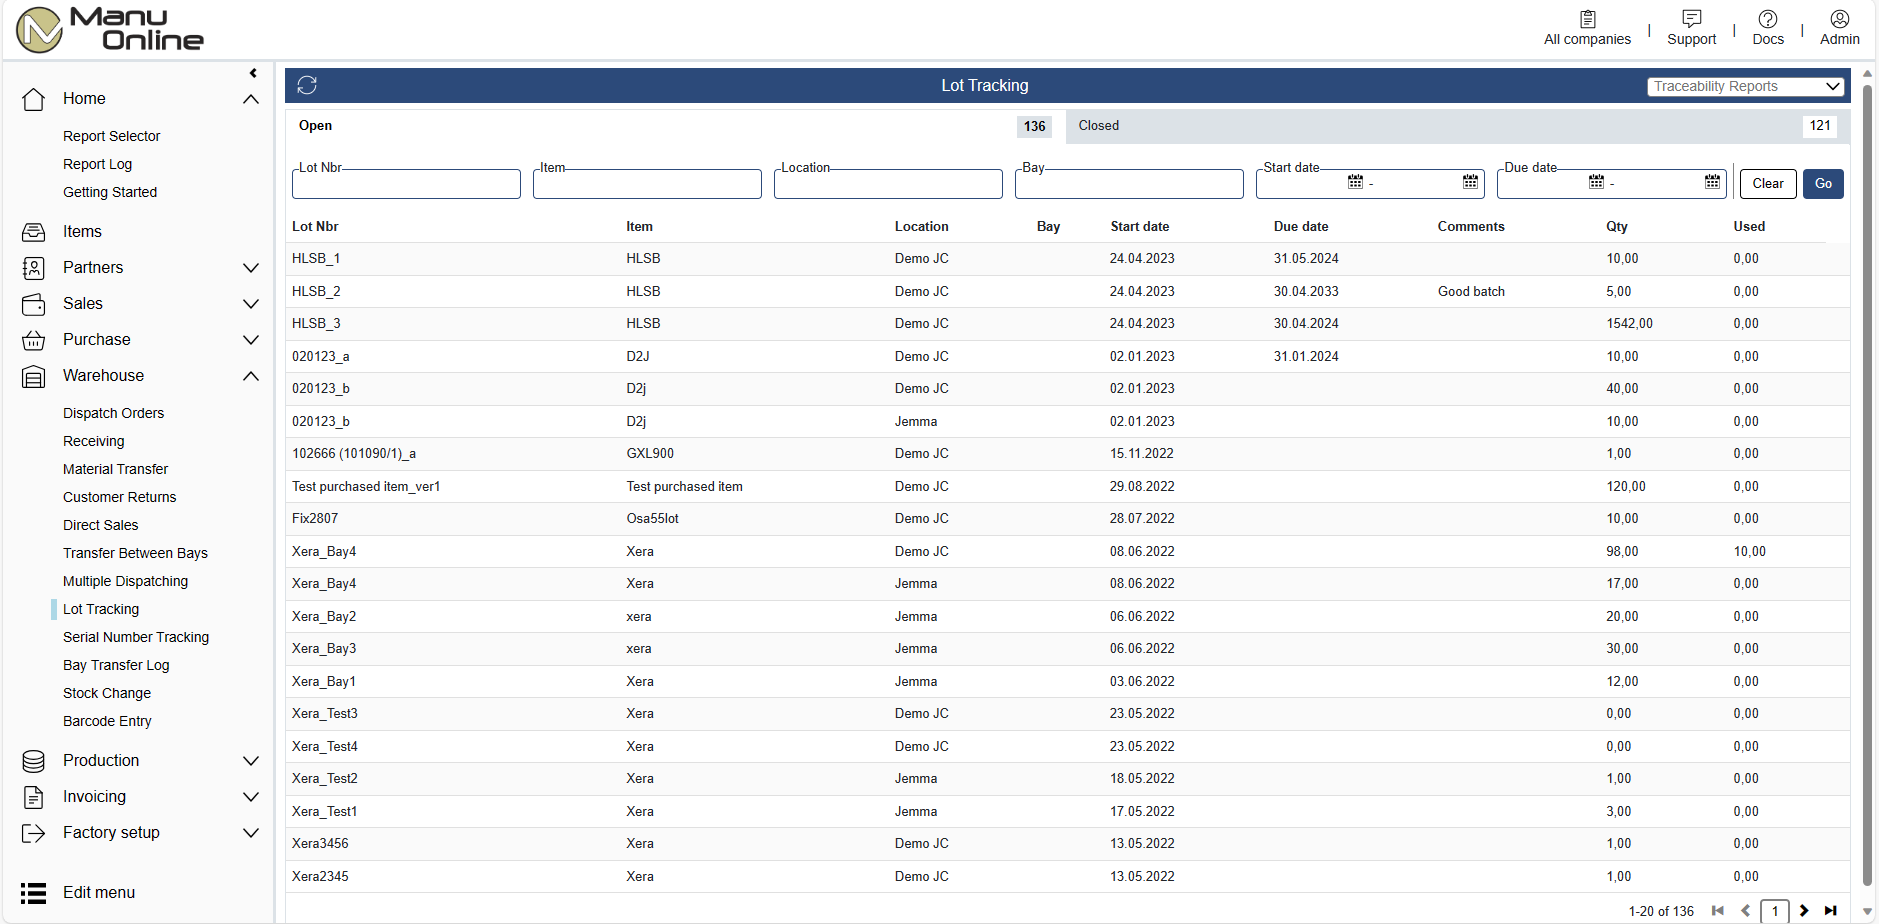Open the All companies icon
Image resolution: width=1879 pixels, height=924 pixels.
[1587, 19]
